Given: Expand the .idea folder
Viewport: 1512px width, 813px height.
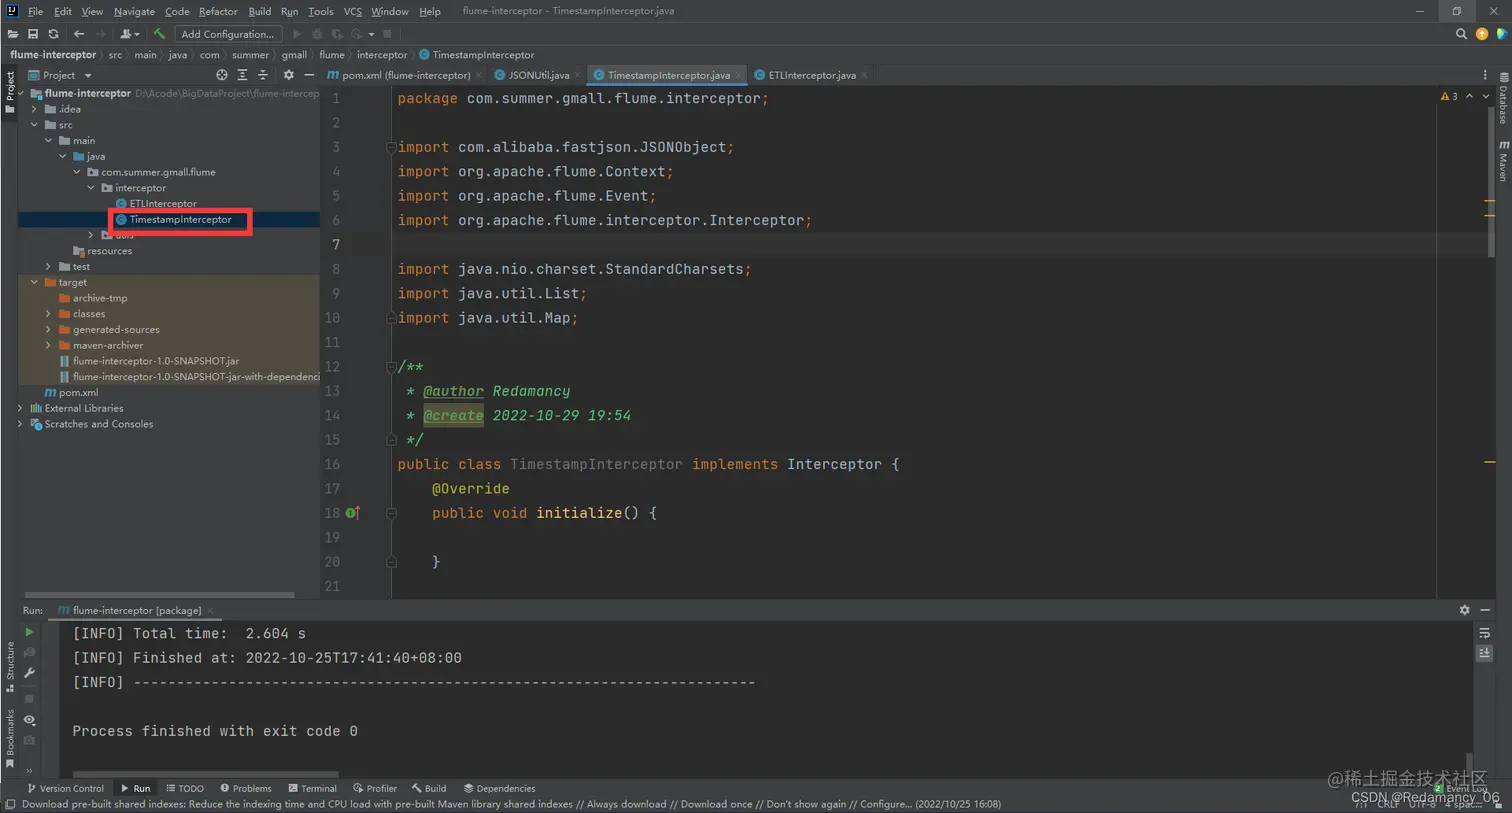Looking at the screenshot, I should point(35,109).
